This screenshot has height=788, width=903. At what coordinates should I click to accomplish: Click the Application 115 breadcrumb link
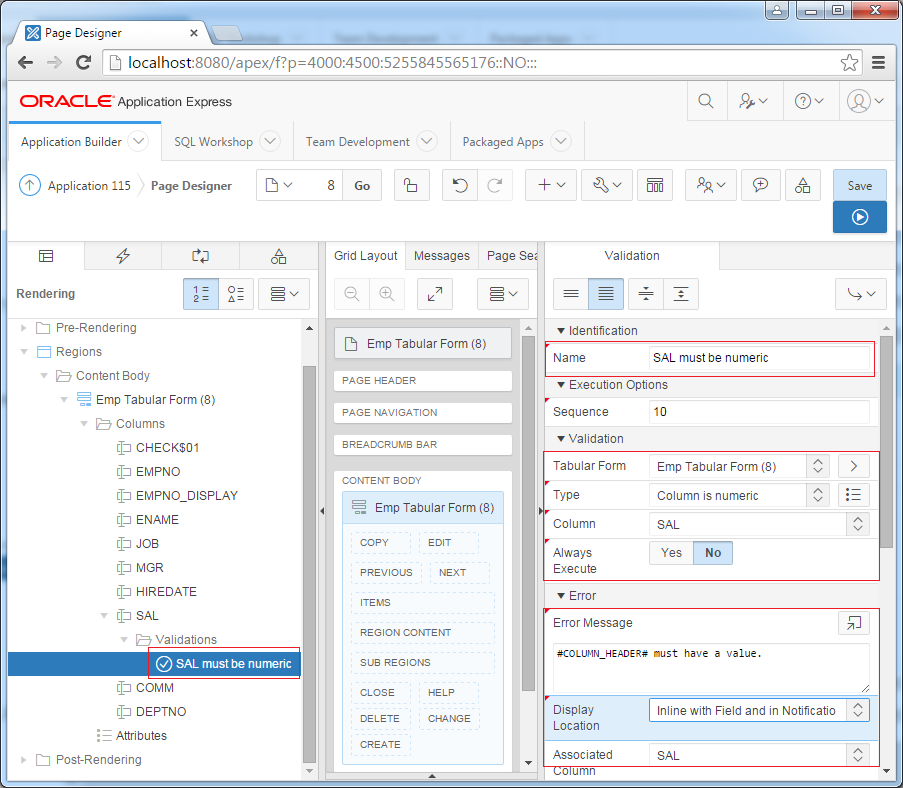click(x=89, y=185)
